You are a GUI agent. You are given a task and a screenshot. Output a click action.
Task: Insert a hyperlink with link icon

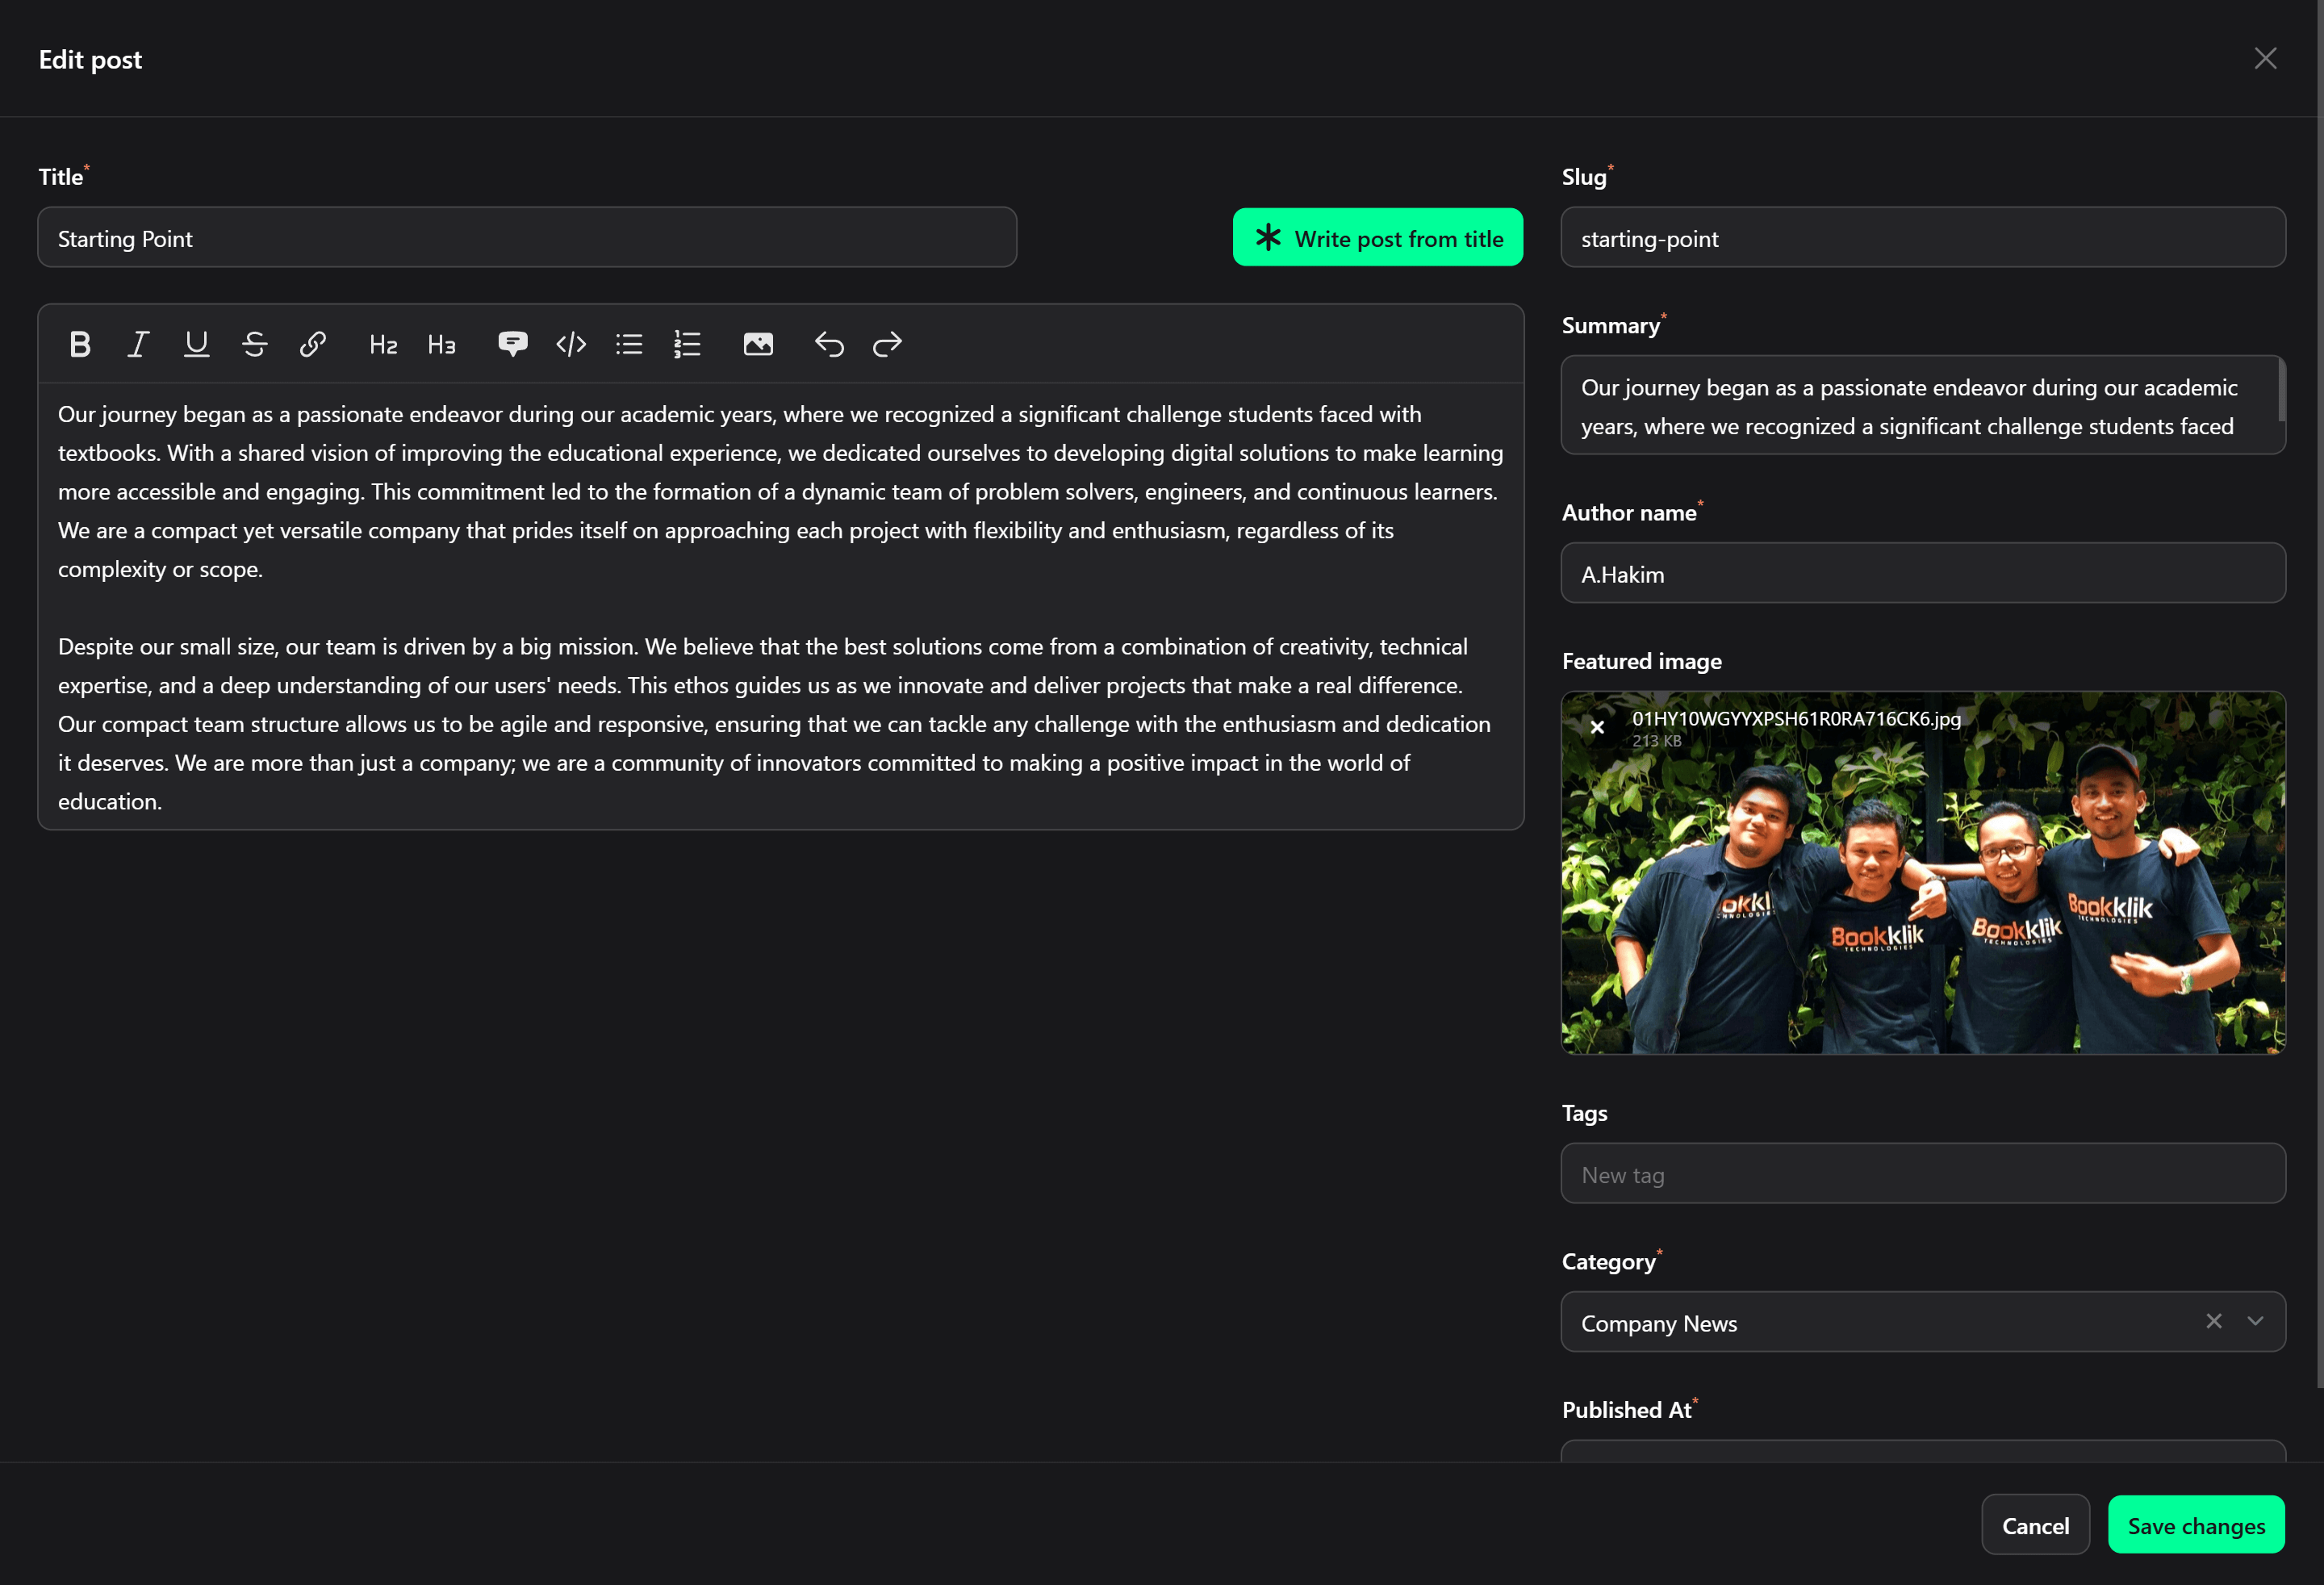(312, 345)
